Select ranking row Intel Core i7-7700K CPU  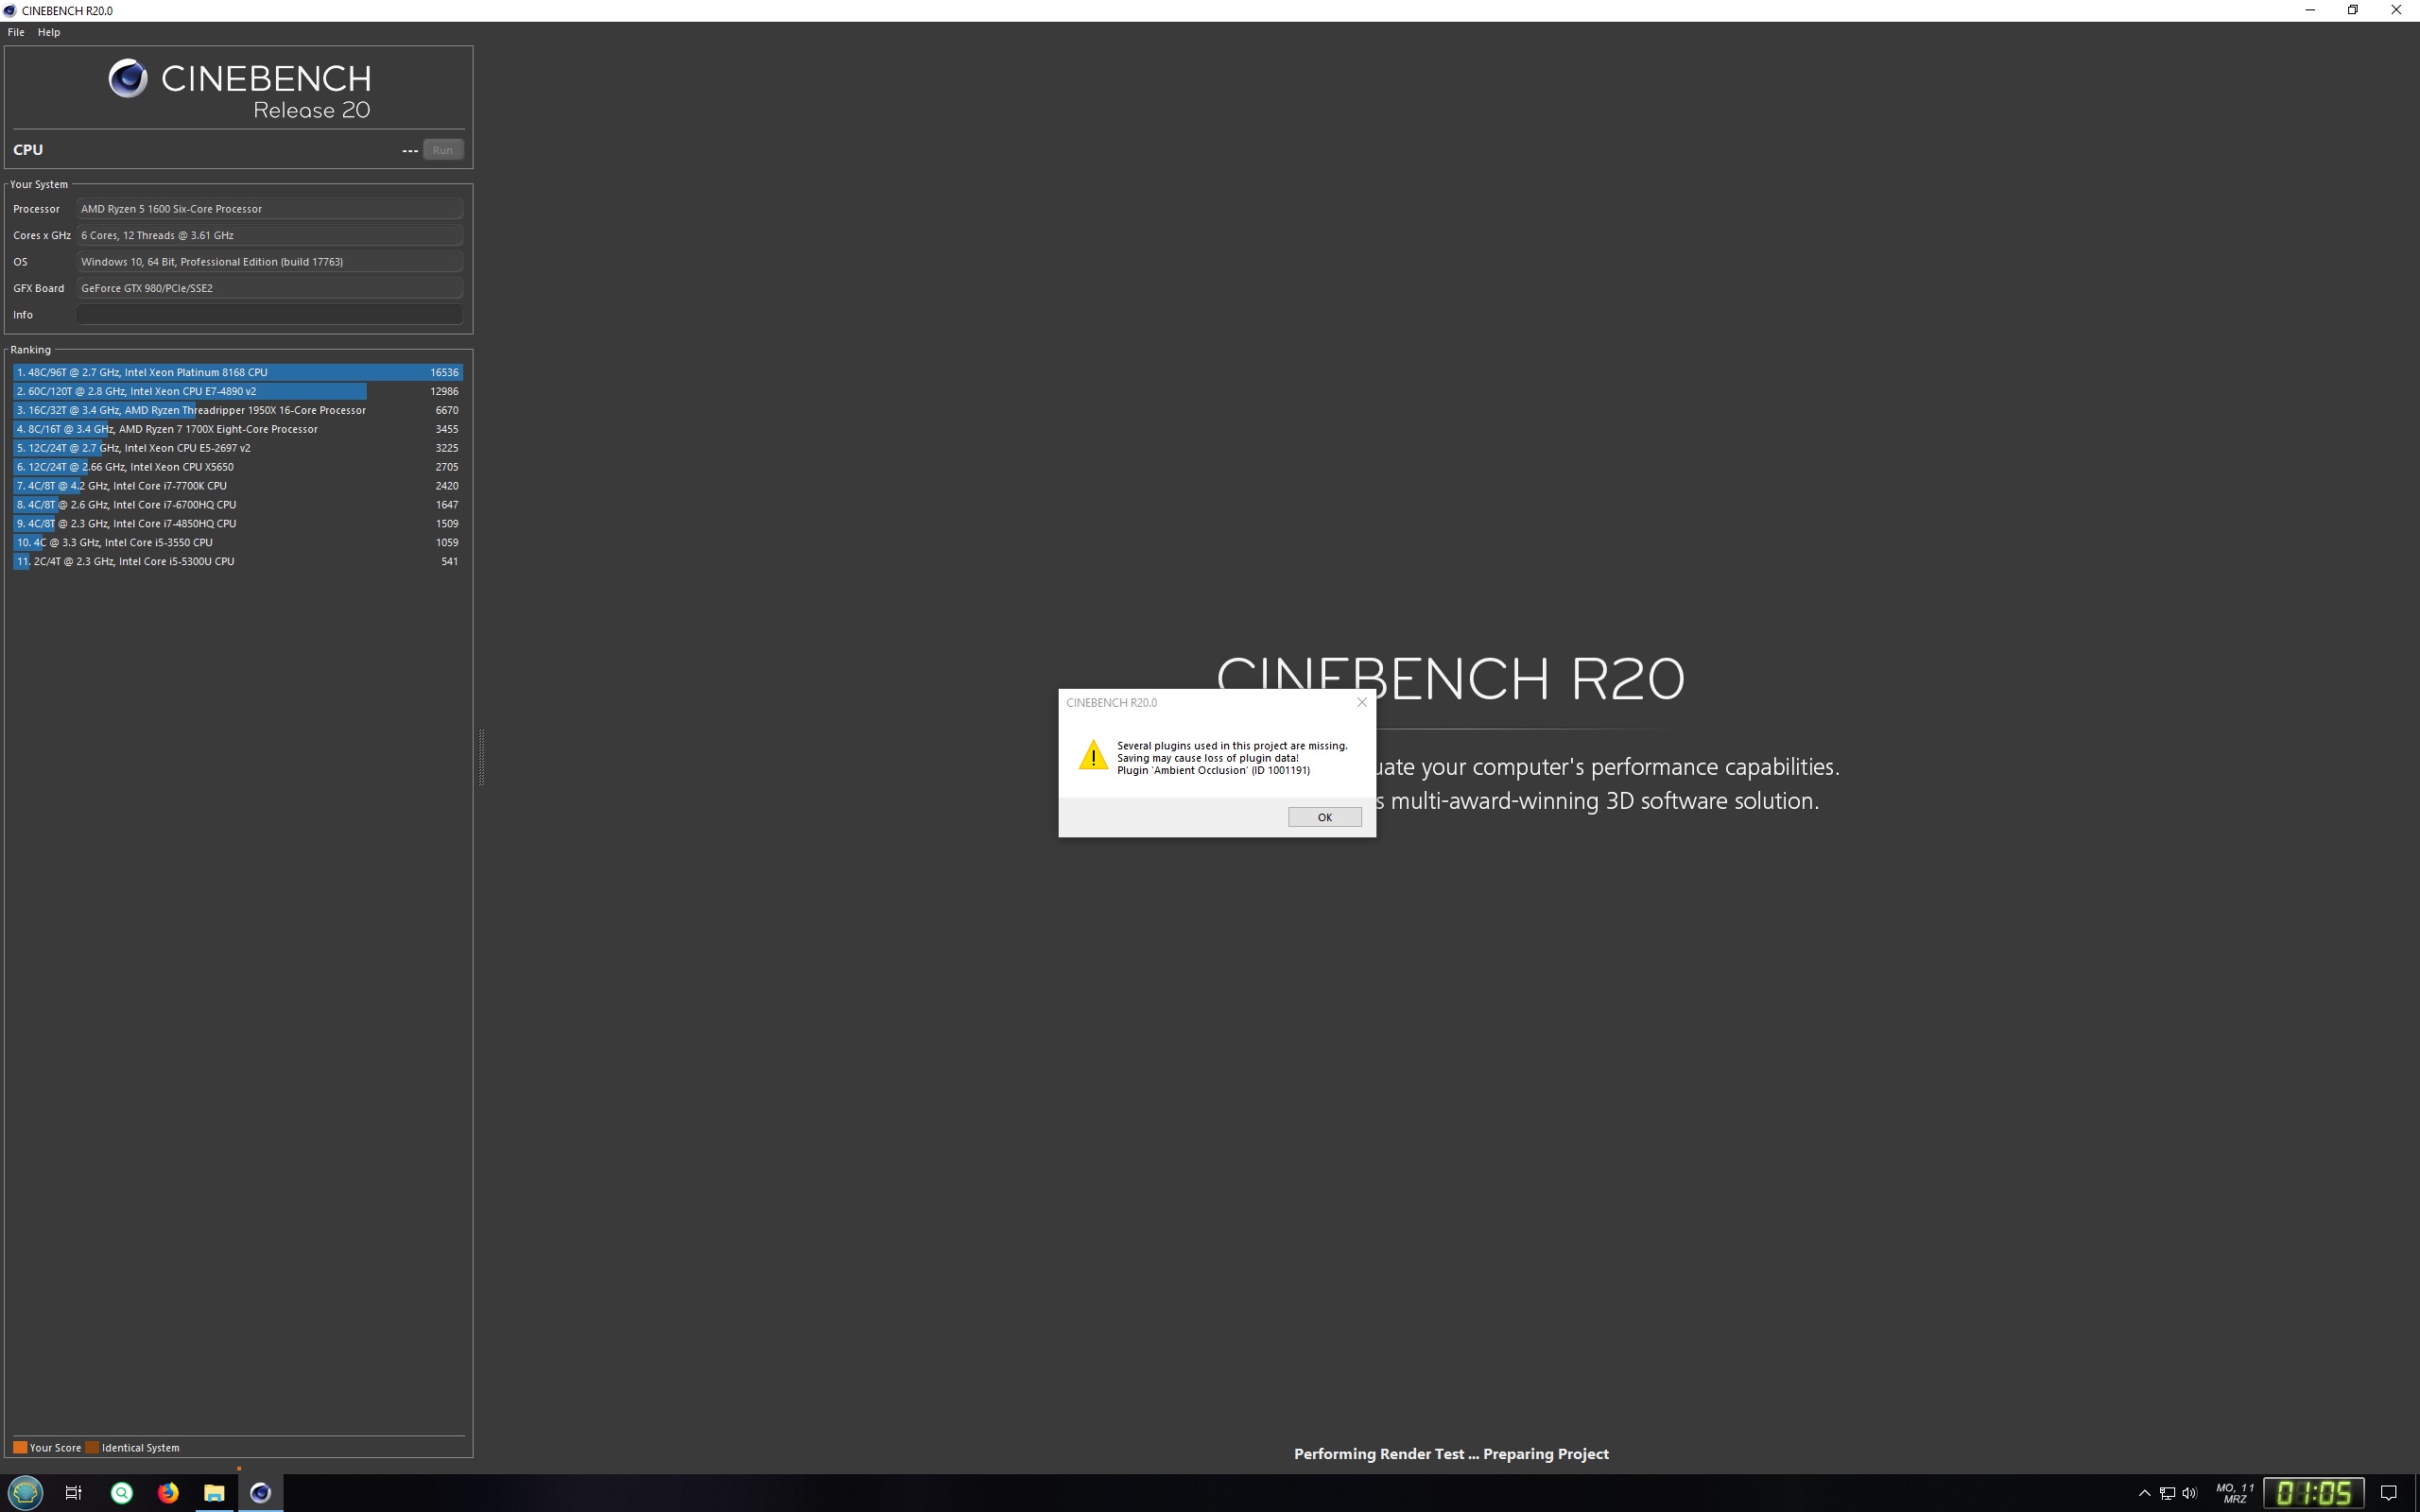point(238,486)
